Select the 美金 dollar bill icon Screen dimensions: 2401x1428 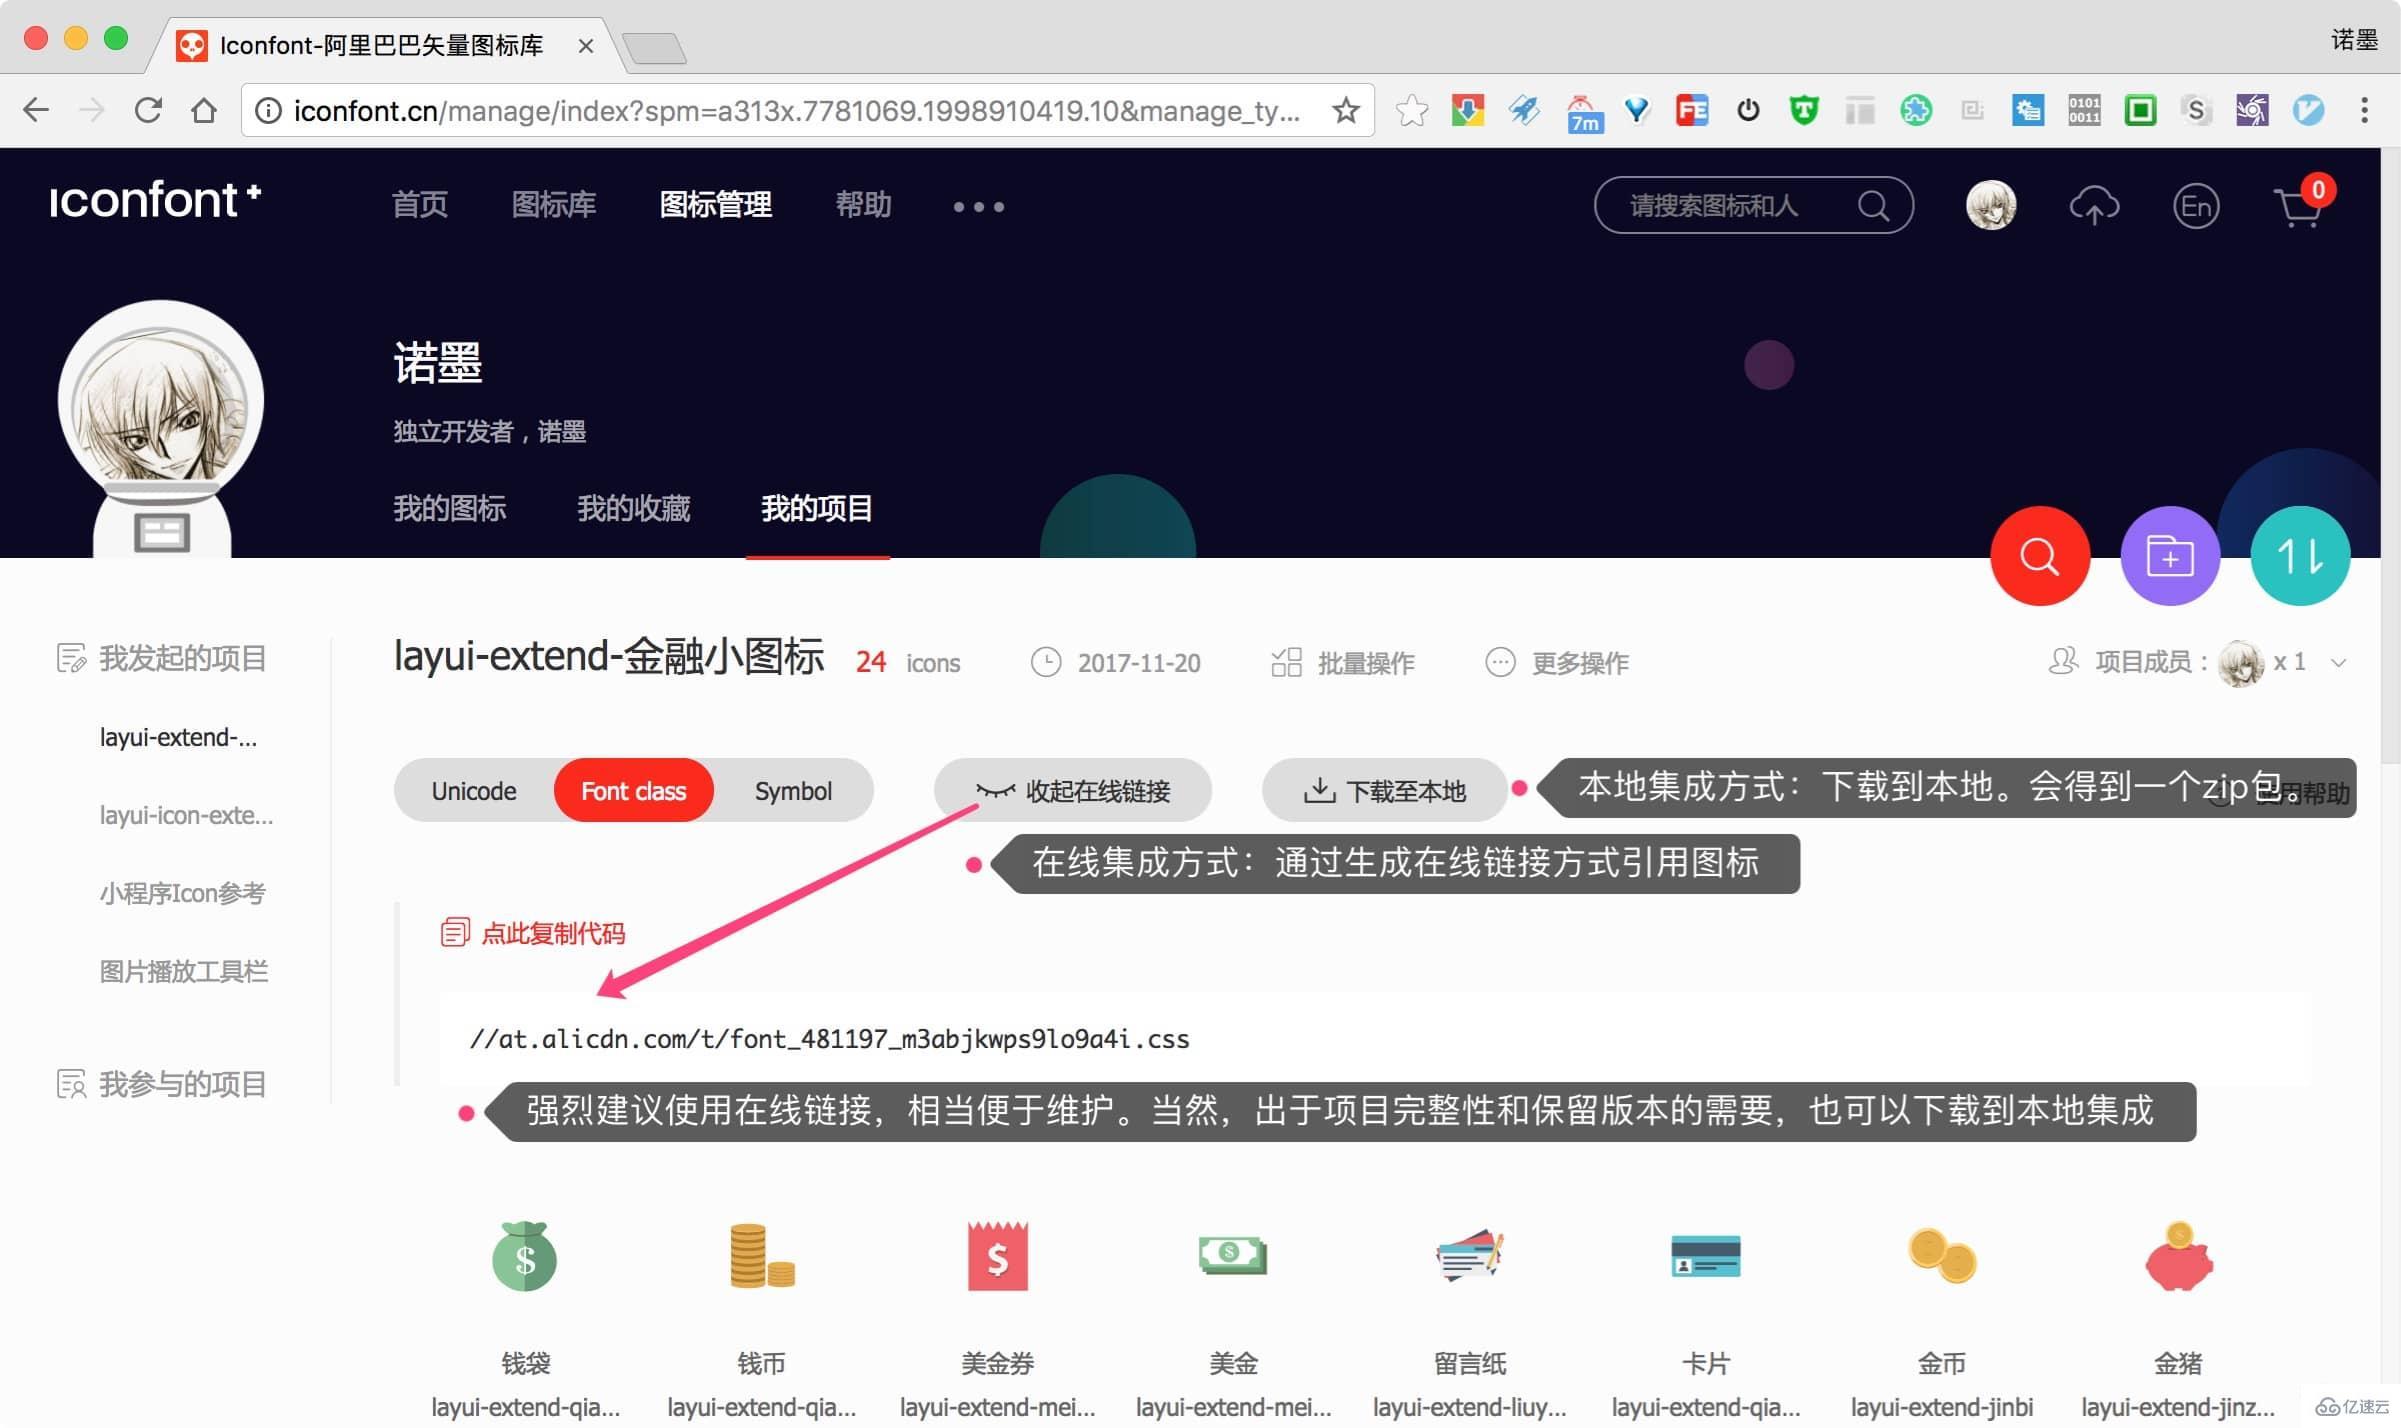tap(1233, 1254)
